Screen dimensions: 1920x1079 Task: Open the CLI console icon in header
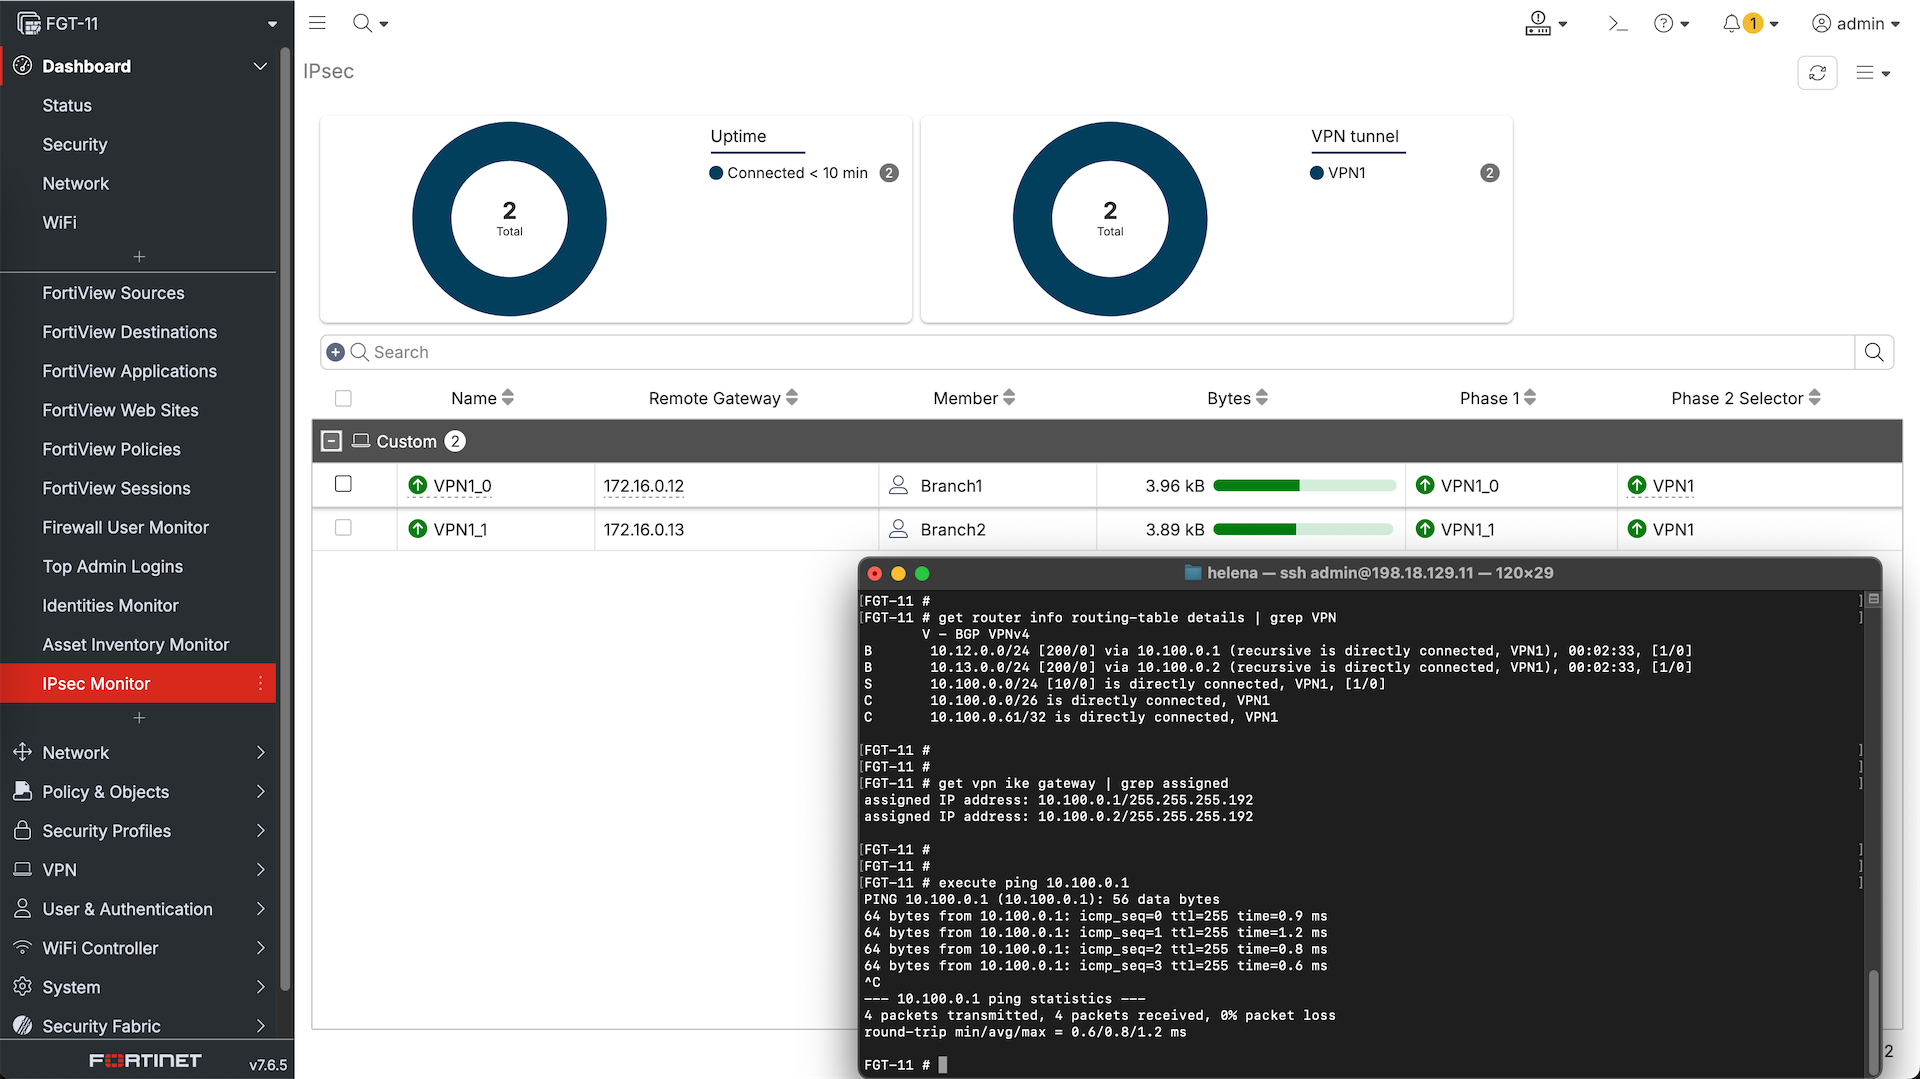tap(1617, 24)
